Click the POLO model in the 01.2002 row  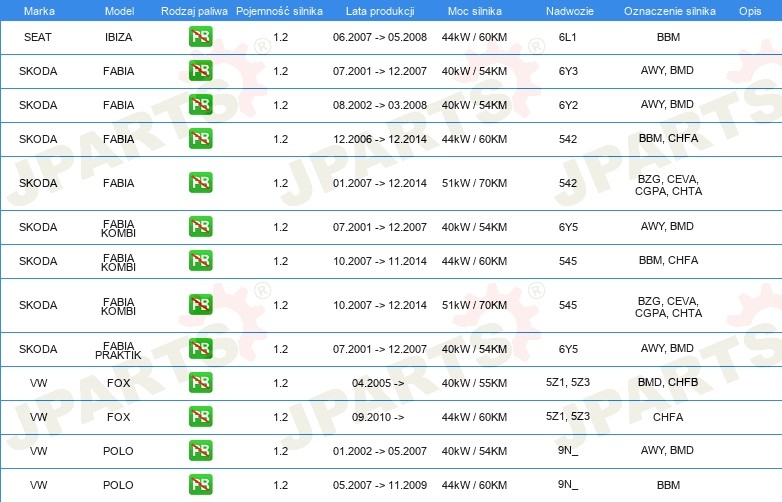(x=118, y=451)
